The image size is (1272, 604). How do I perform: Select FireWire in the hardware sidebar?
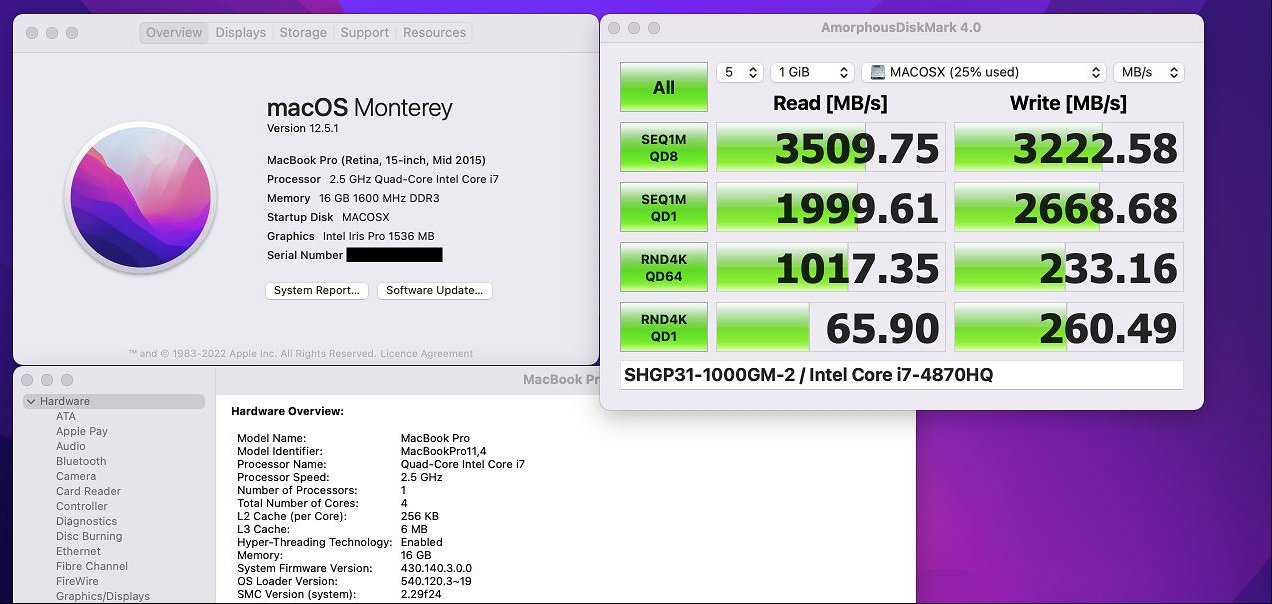pyautogui.click(x=77, y=581)
